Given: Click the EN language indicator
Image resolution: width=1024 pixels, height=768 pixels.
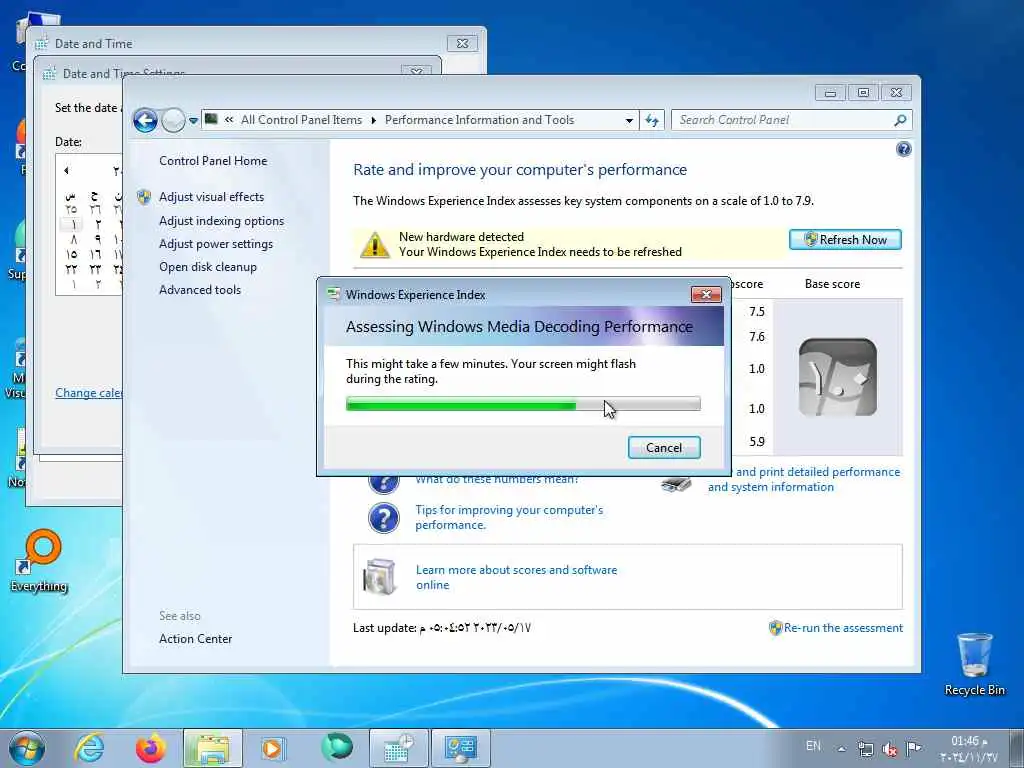Looking at the screenshot, I should [x=813, y=745].
